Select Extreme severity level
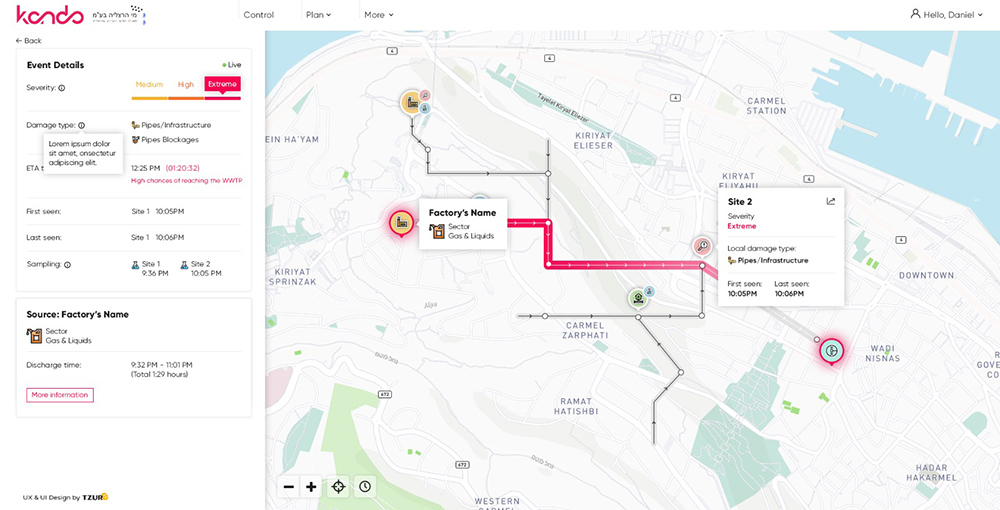The image size is (1000, 510). pyautogui.click(x=222, y=85)
